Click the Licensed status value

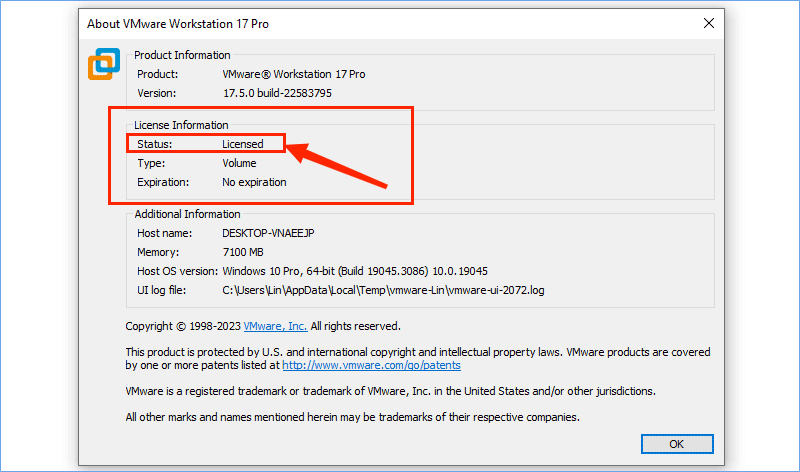click(242, 144)
